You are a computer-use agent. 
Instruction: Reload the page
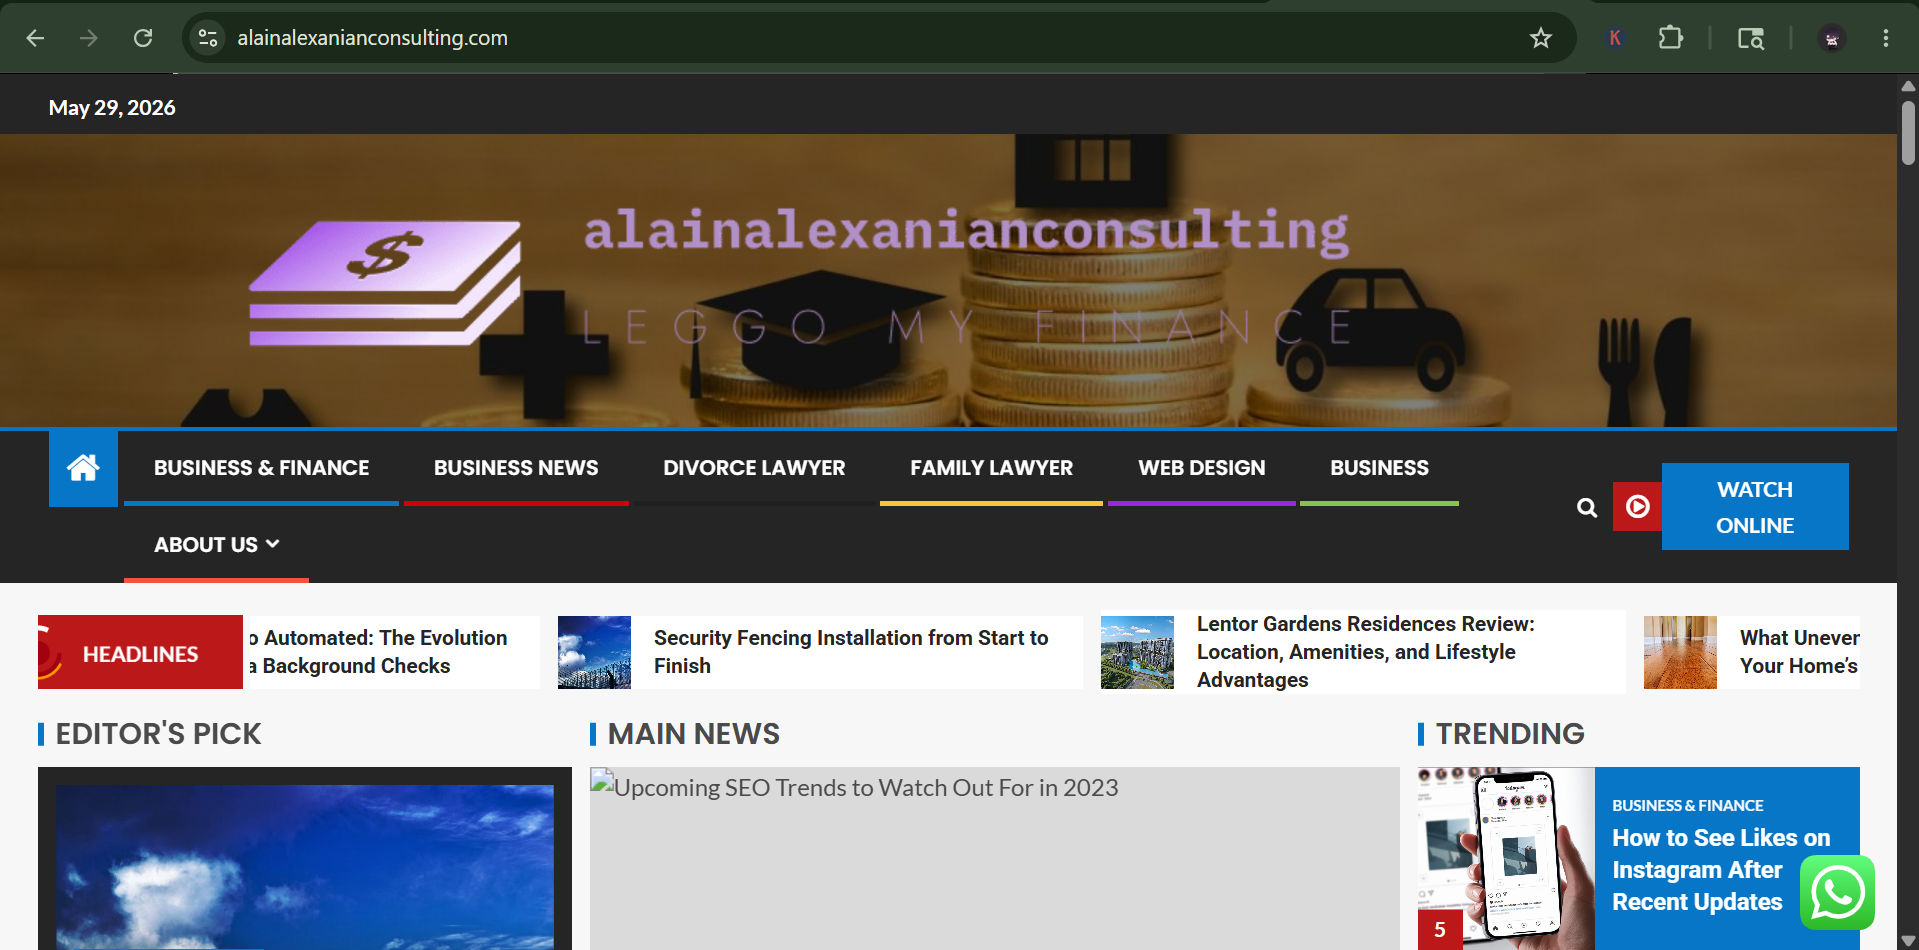tap(143, 38)
